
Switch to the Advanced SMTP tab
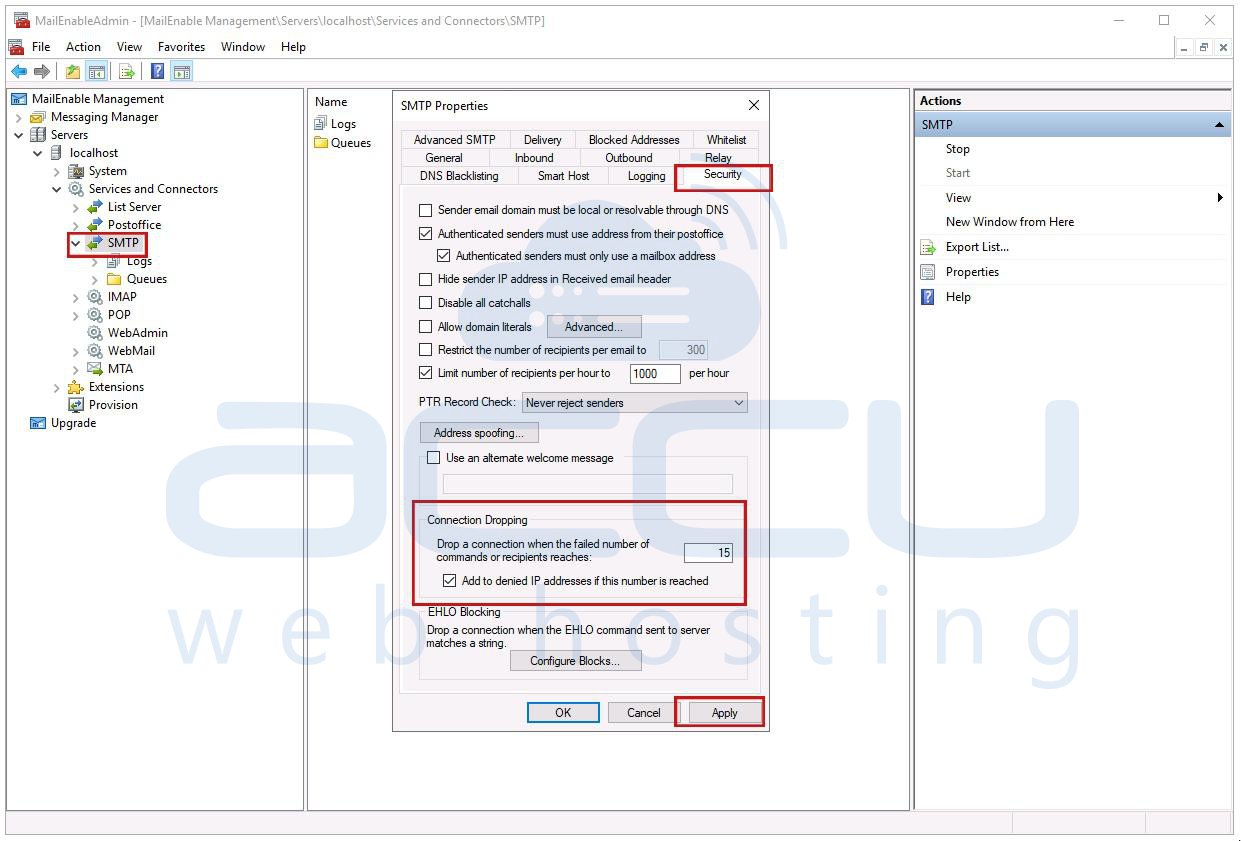click(455, 140)
